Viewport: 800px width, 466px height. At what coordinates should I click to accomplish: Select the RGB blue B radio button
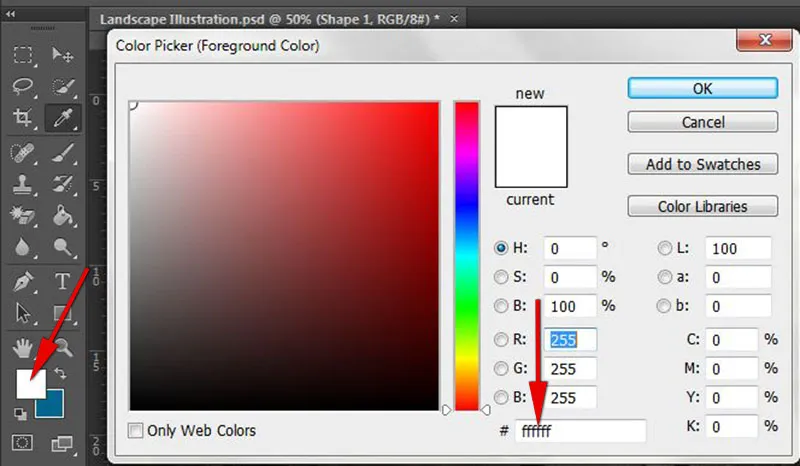tap(501, 397)
